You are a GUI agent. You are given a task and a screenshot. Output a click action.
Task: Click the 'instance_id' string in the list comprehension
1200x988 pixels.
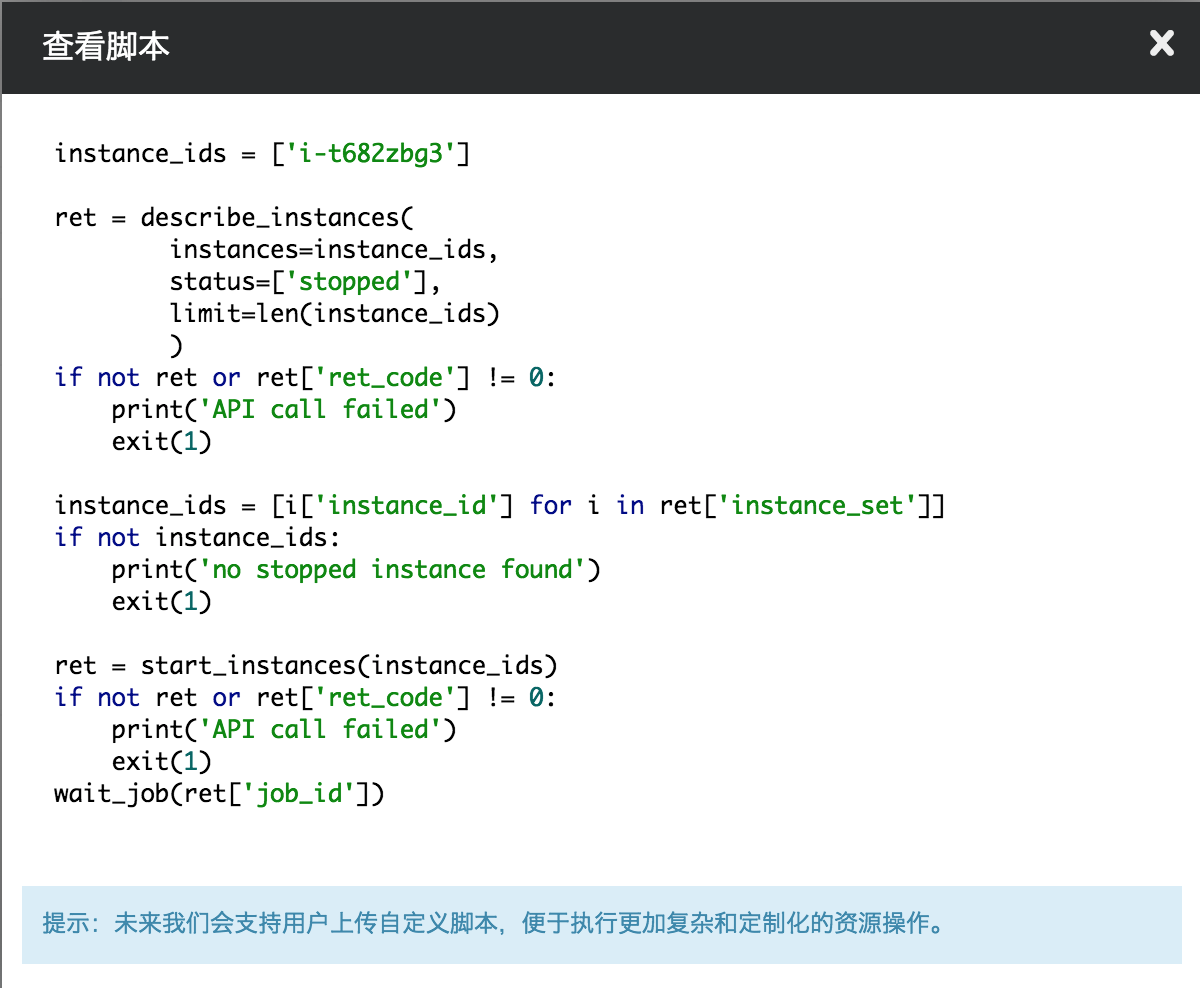pos(414,506)
